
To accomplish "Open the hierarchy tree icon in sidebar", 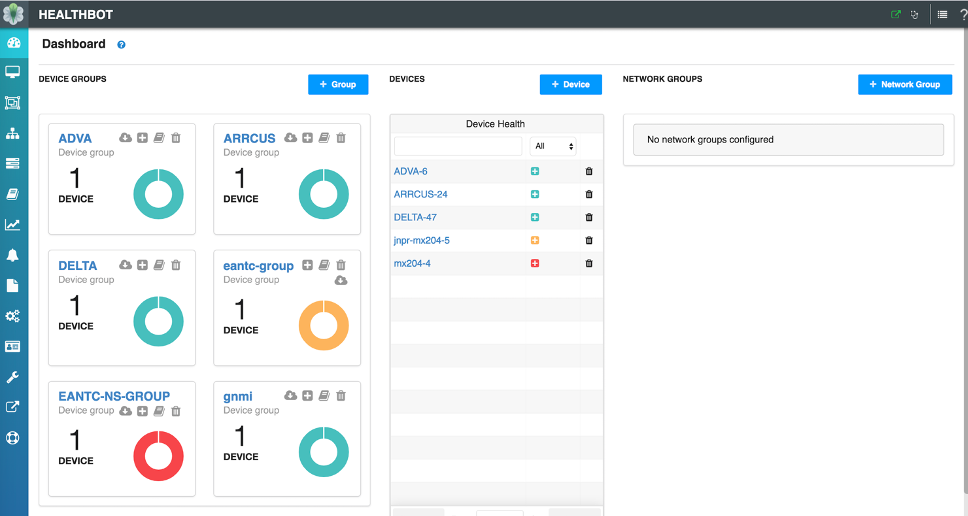I will (x=13, y=133).
